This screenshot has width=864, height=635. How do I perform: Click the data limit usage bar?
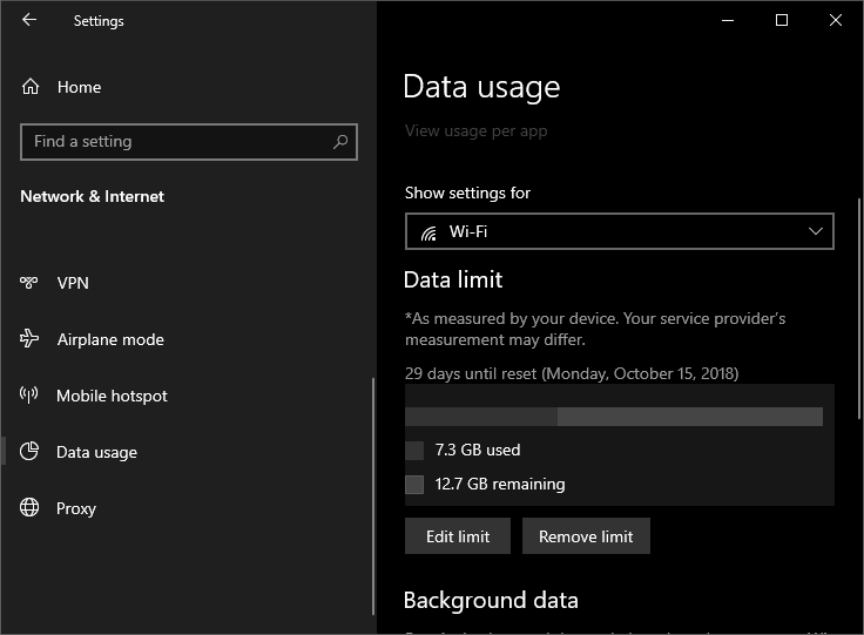point(613,417)
